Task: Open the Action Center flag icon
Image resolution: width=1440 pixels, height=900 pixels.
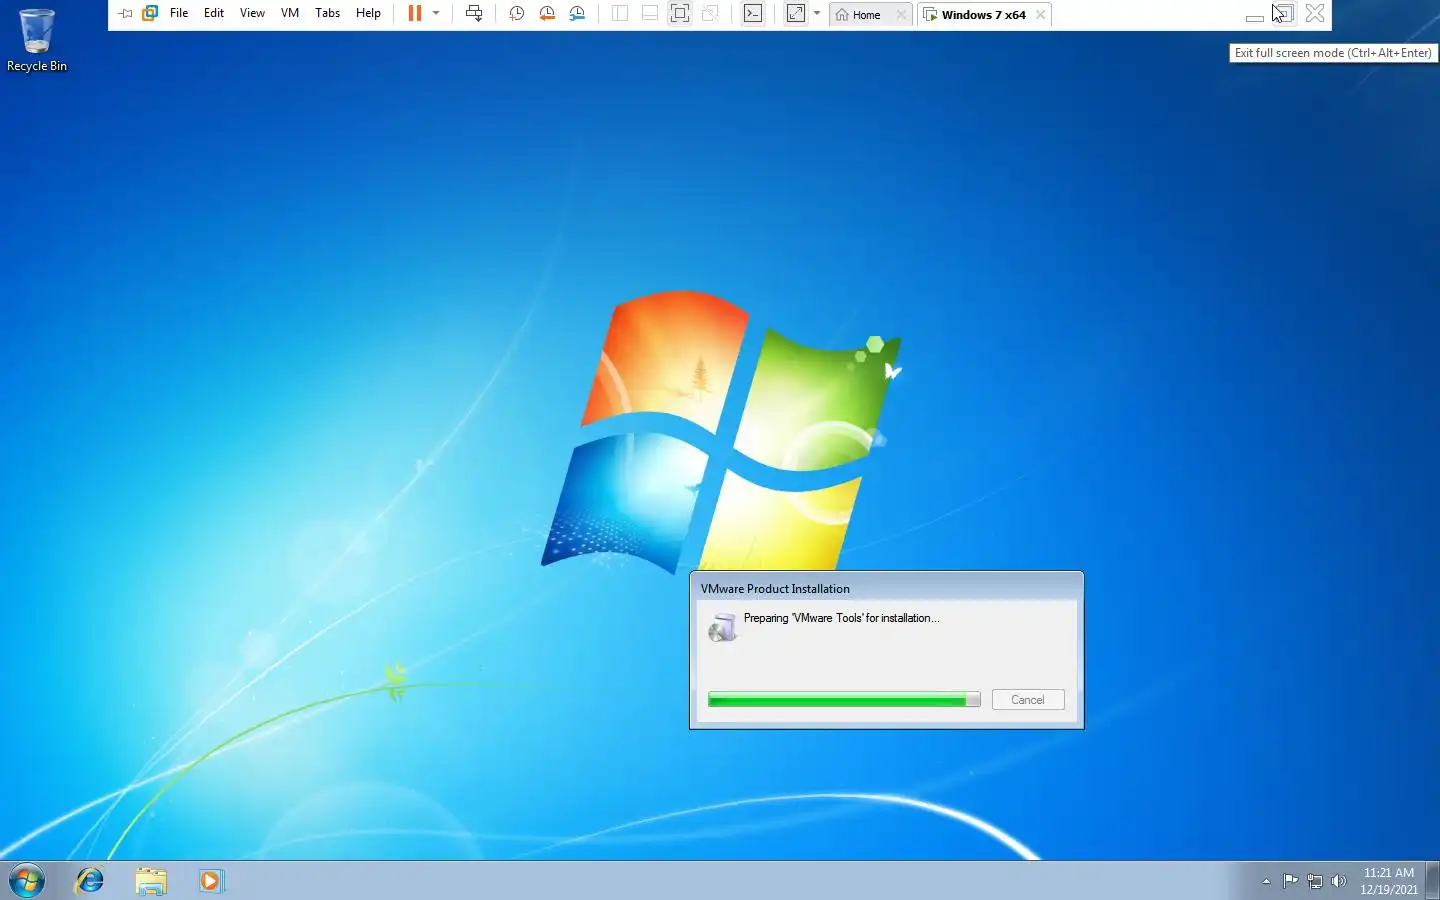Action: (x=1290, y=881)
